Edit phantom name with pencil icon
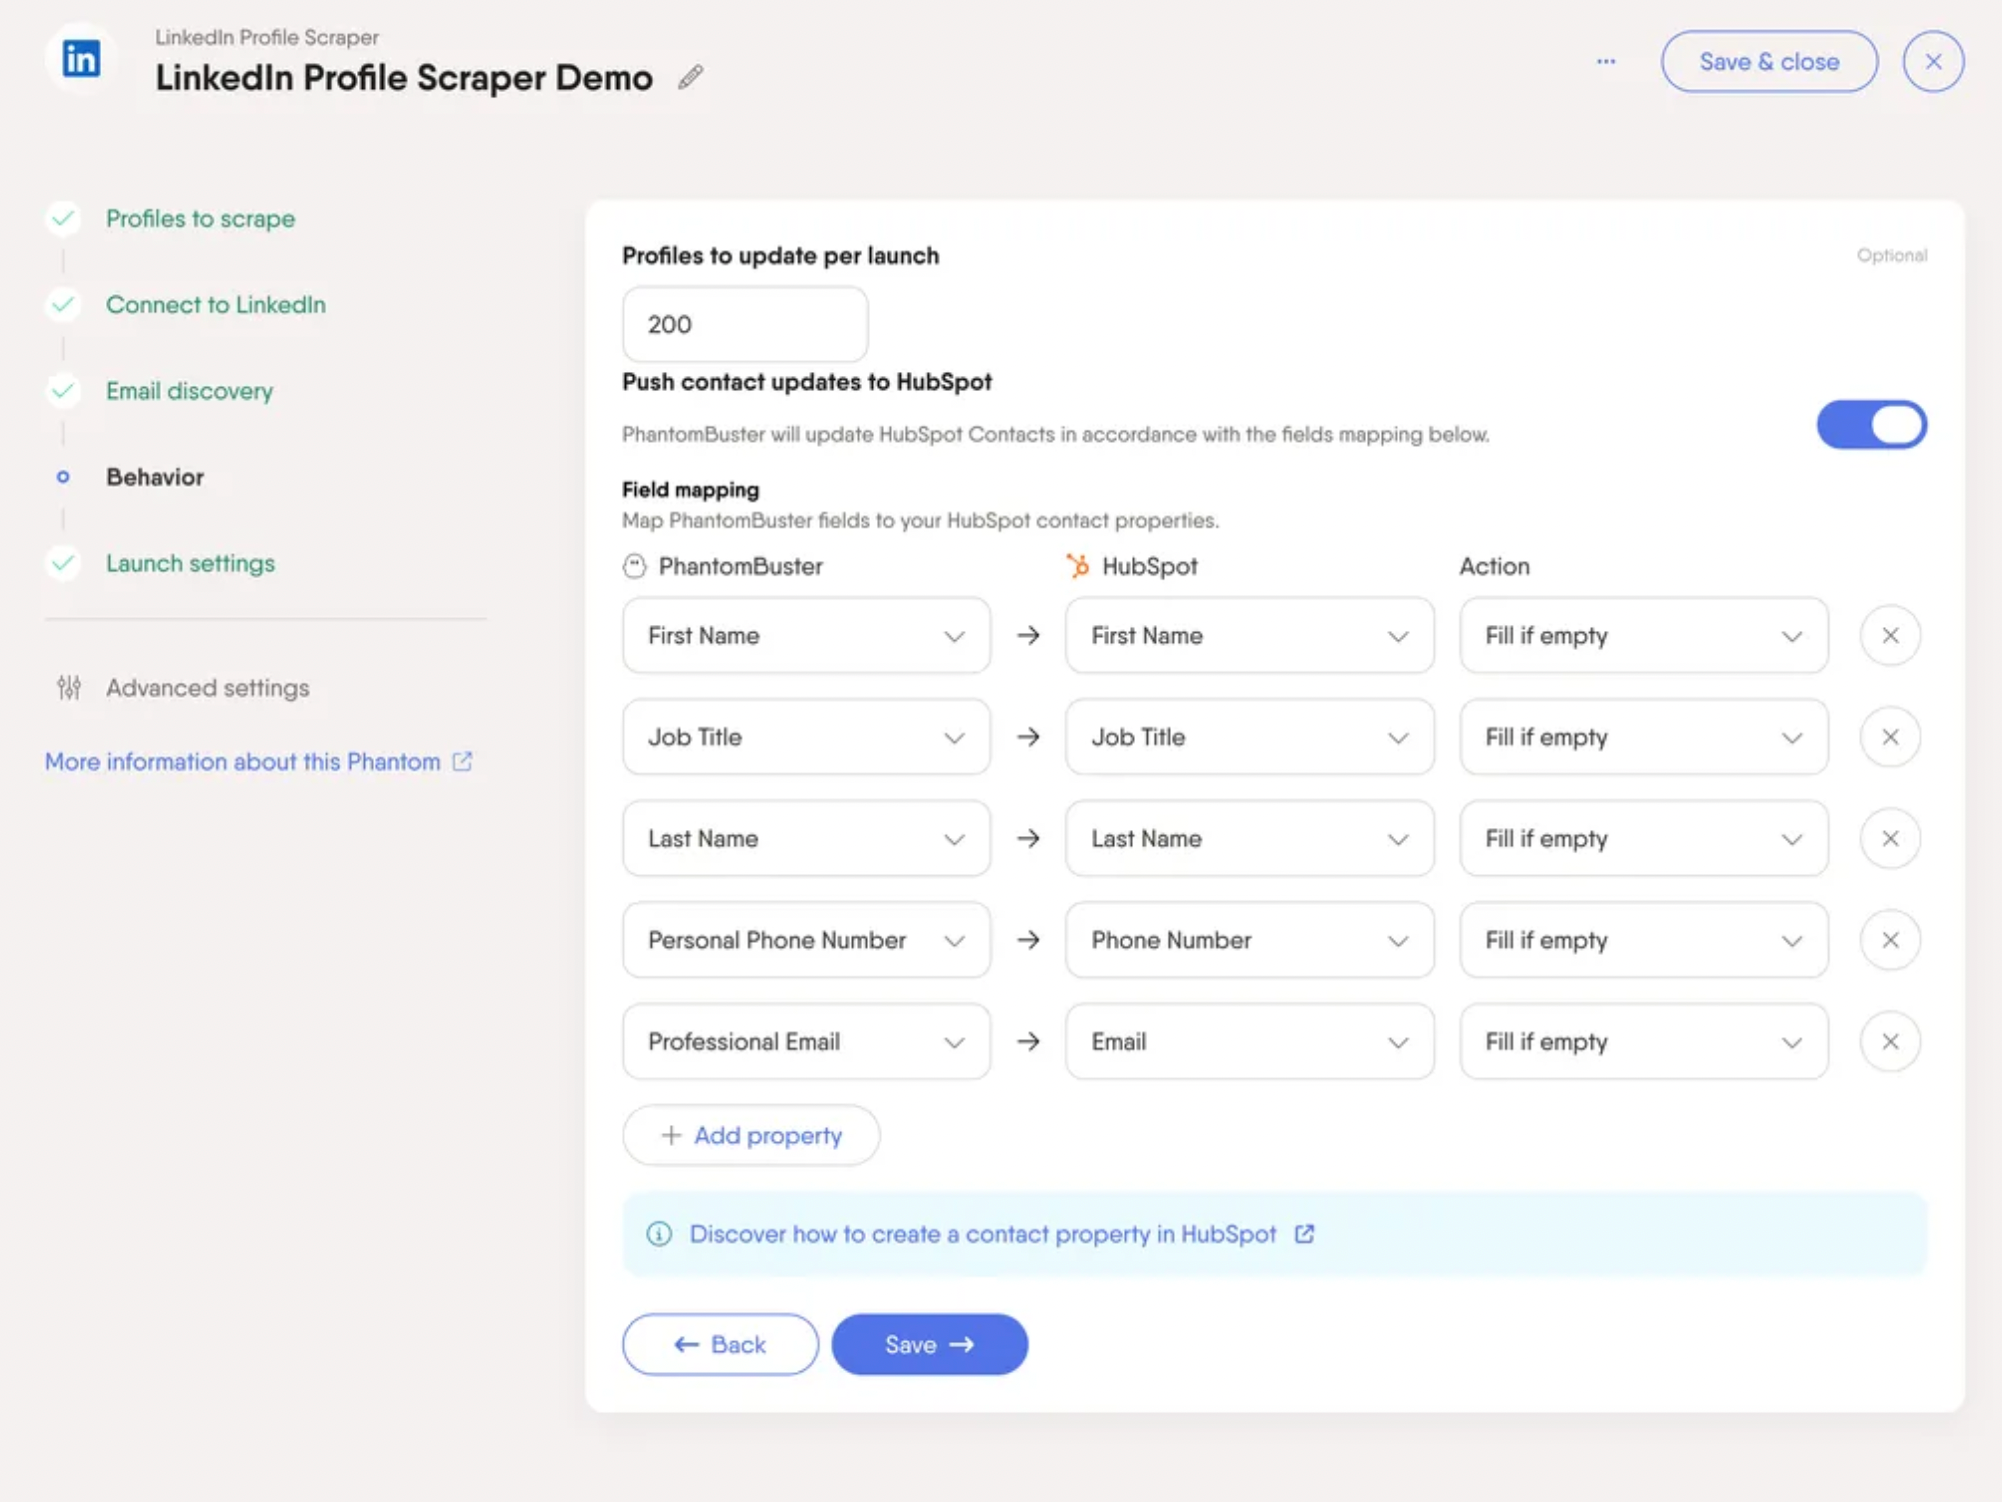 point(690,77)
